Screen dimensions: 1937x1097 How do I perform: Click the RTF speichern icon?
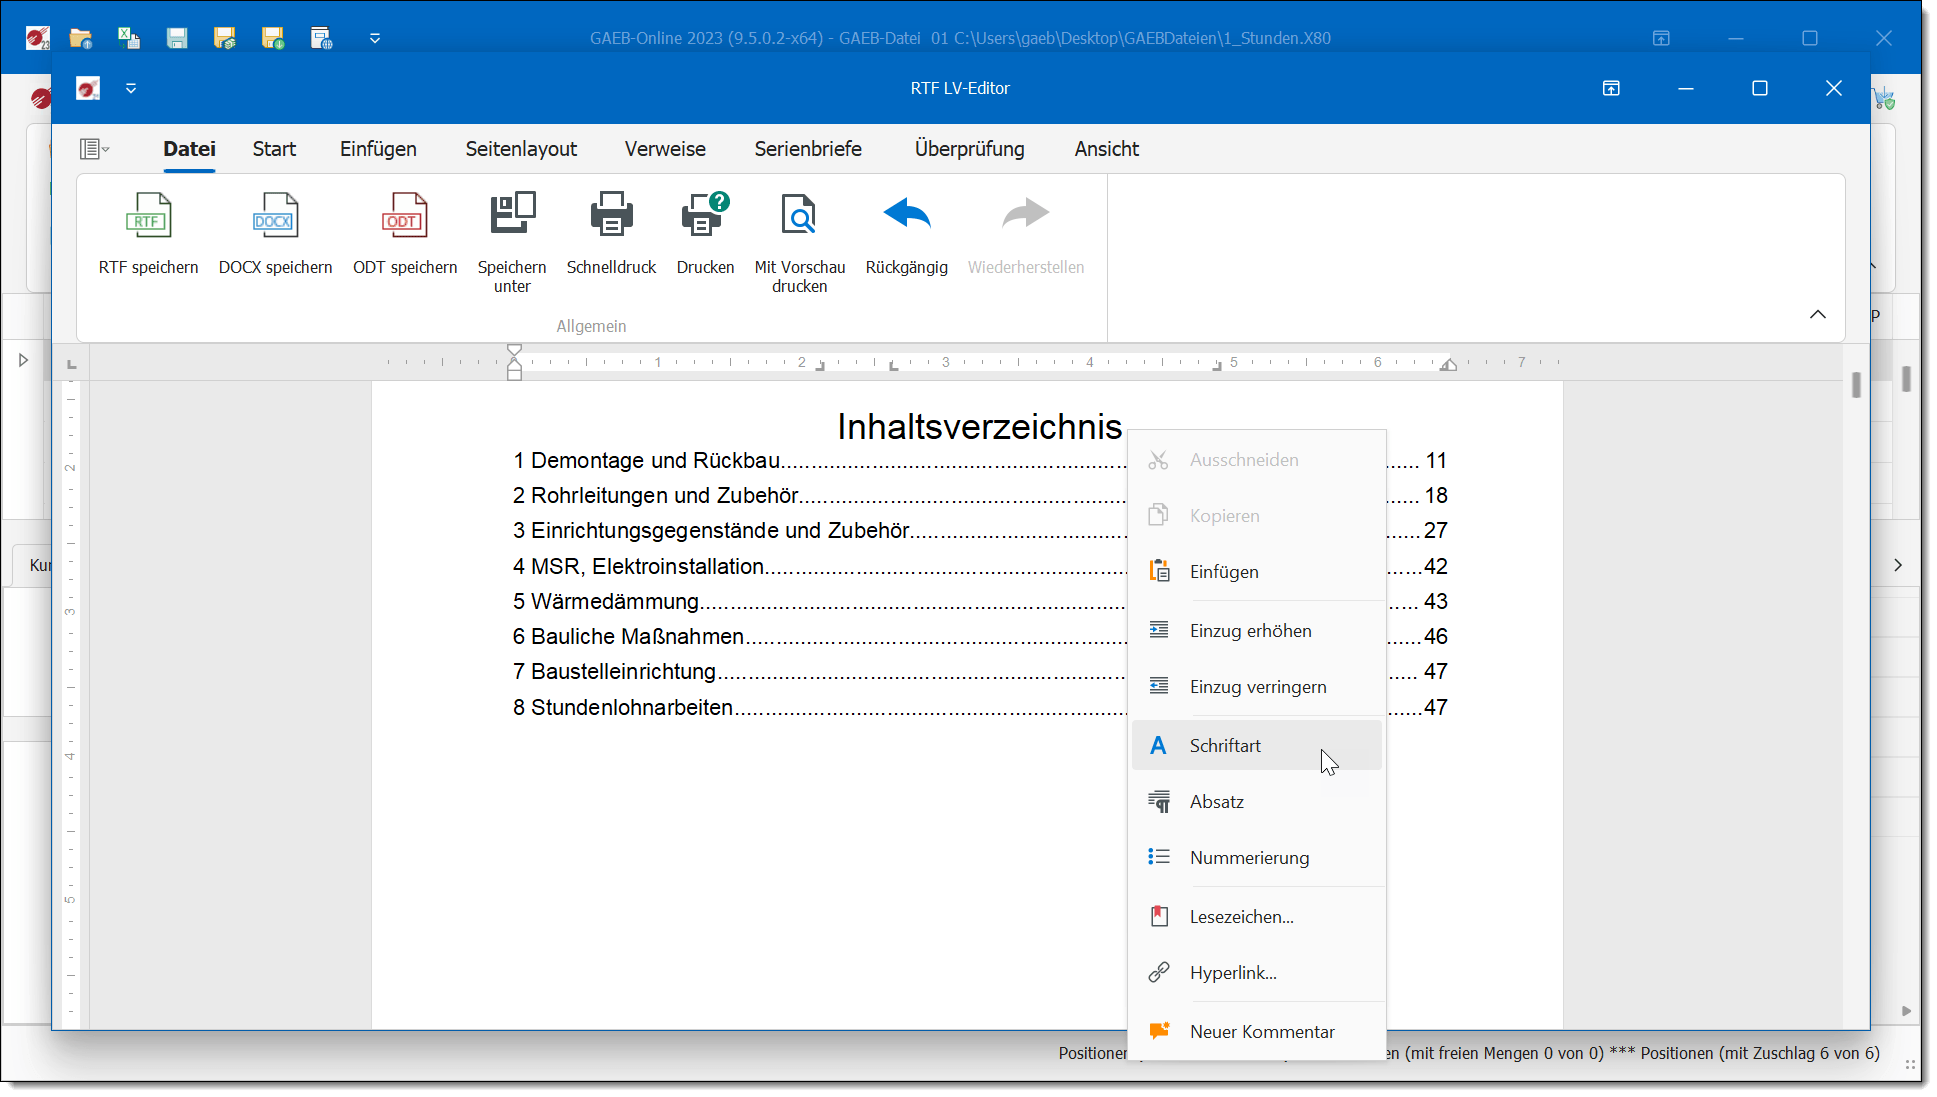[148, 216]
